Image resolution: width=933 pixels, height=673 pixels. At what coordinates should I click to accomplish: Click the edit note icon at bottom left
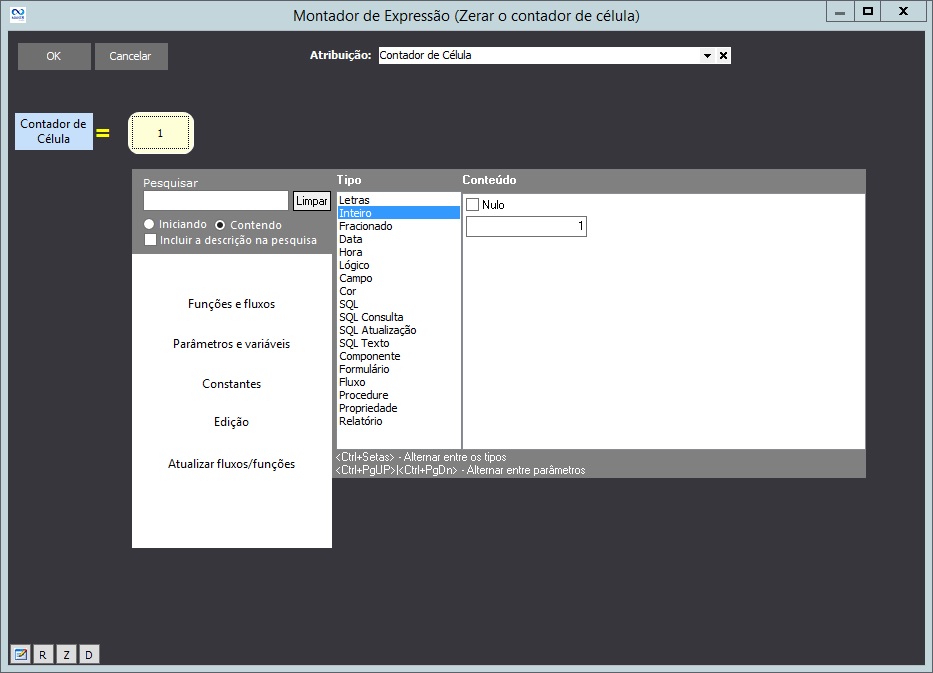tap(19, 654)
